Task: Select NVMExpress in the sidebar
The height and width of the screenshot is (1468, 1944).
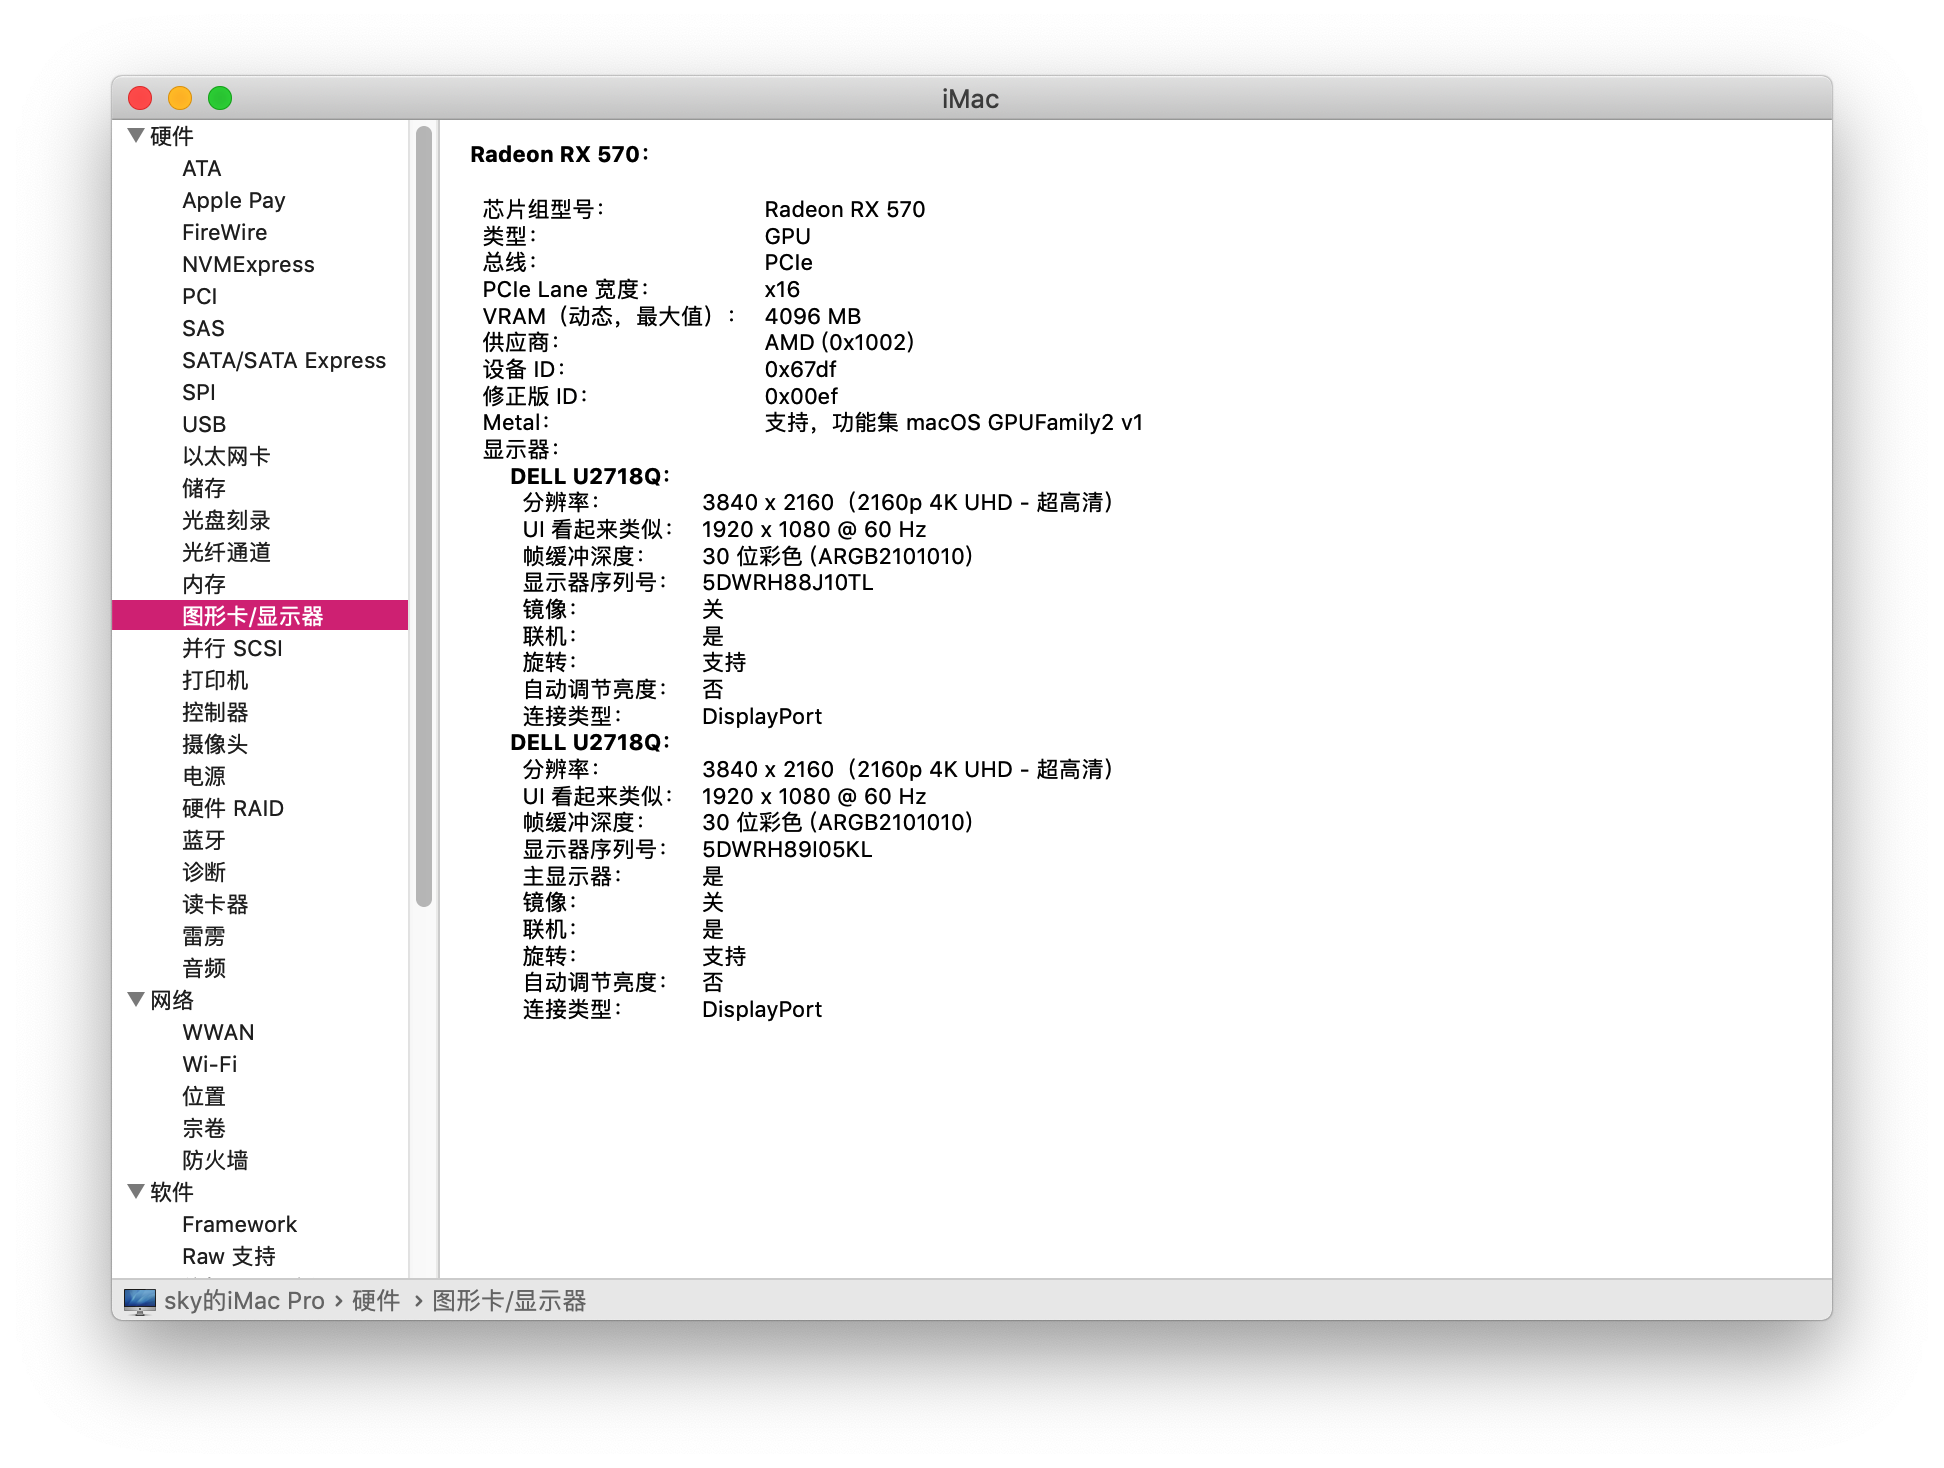Action: point(248,264)
